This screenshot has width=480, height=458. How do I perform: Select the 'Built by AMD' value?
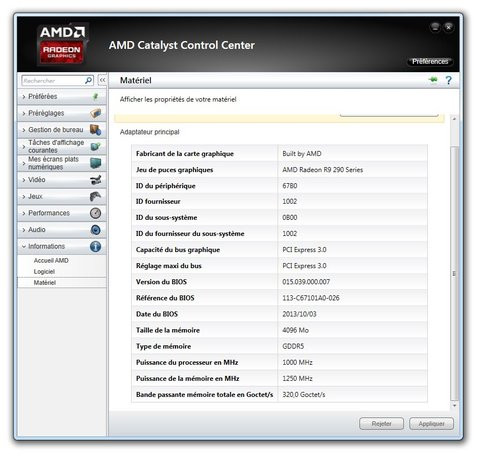click(x=302, y=154)
